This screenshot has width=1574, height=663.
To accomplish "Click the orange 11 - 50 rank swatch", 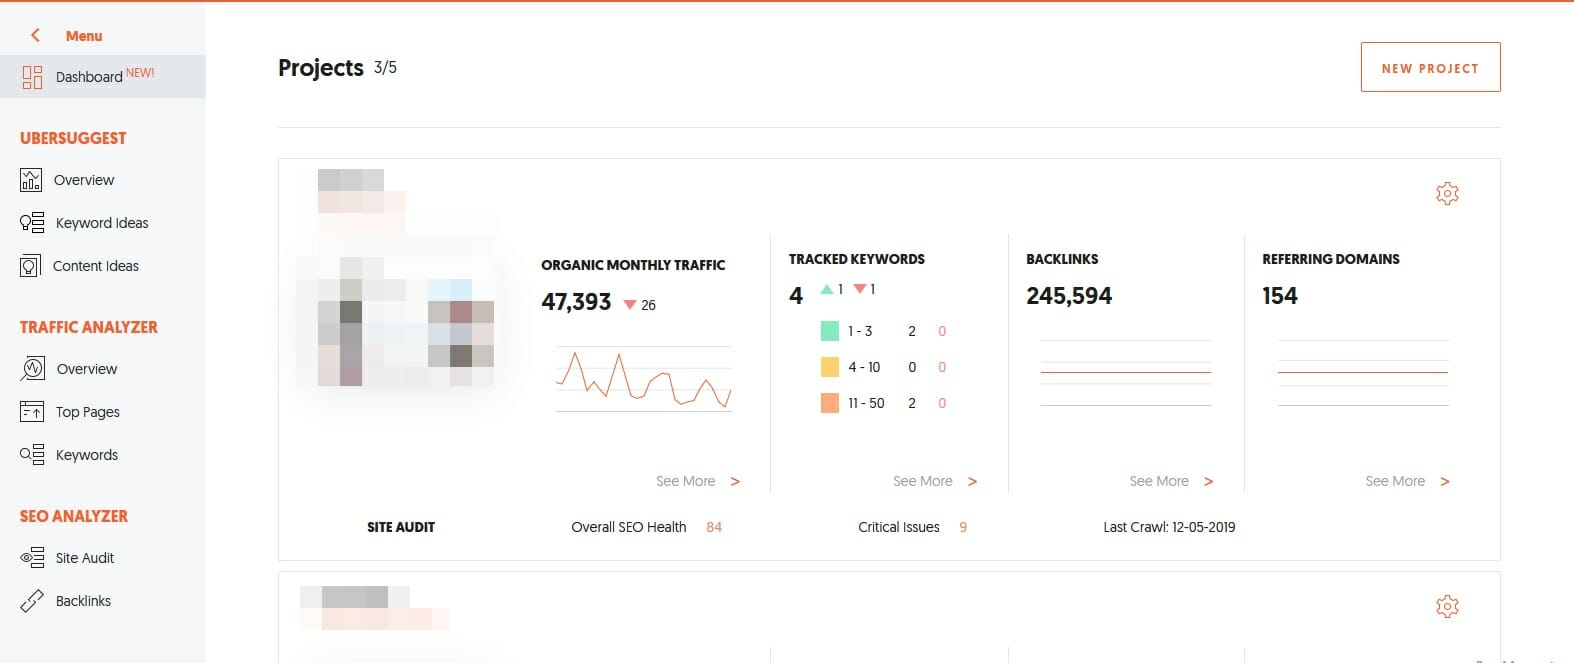I will (x=830, y=403).
